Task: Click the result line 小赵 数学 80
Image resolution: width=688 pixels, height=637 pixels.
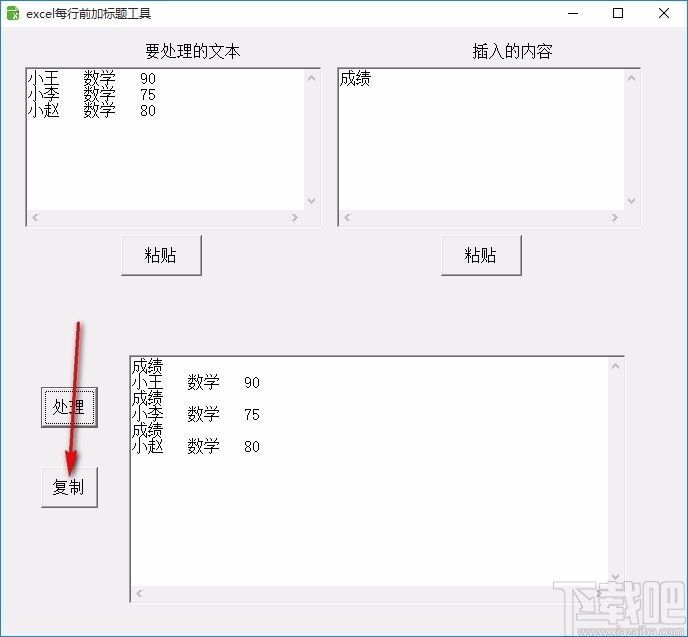Action: click(x=196, y=446)
